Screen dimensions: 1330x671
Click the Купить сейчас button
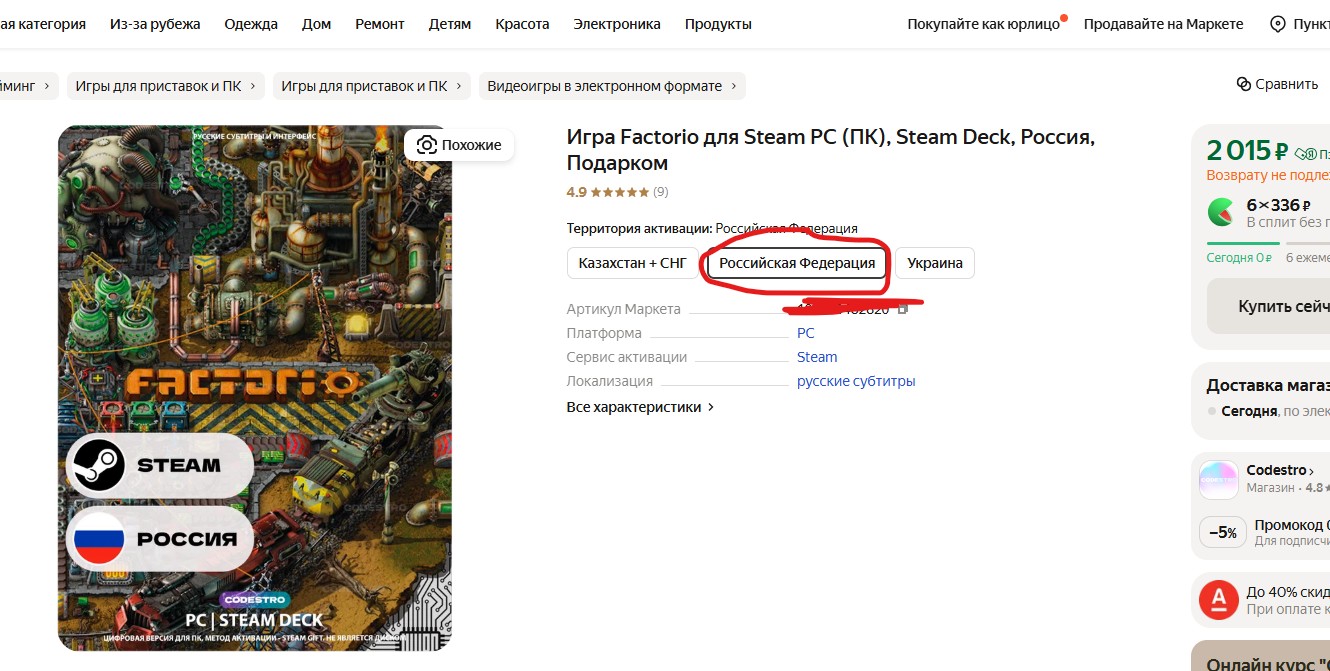pyautogui.click(x=1268, y=306)
